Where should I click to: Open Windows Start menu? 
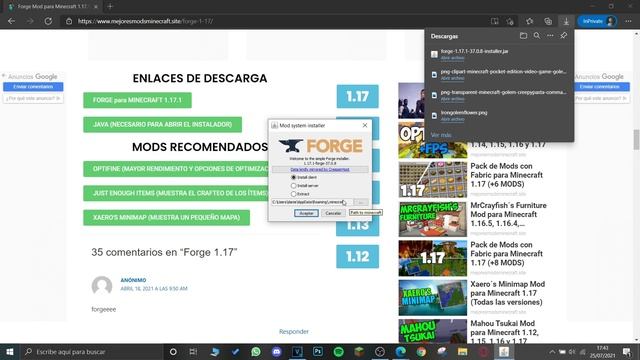click(x=10, y=352)
